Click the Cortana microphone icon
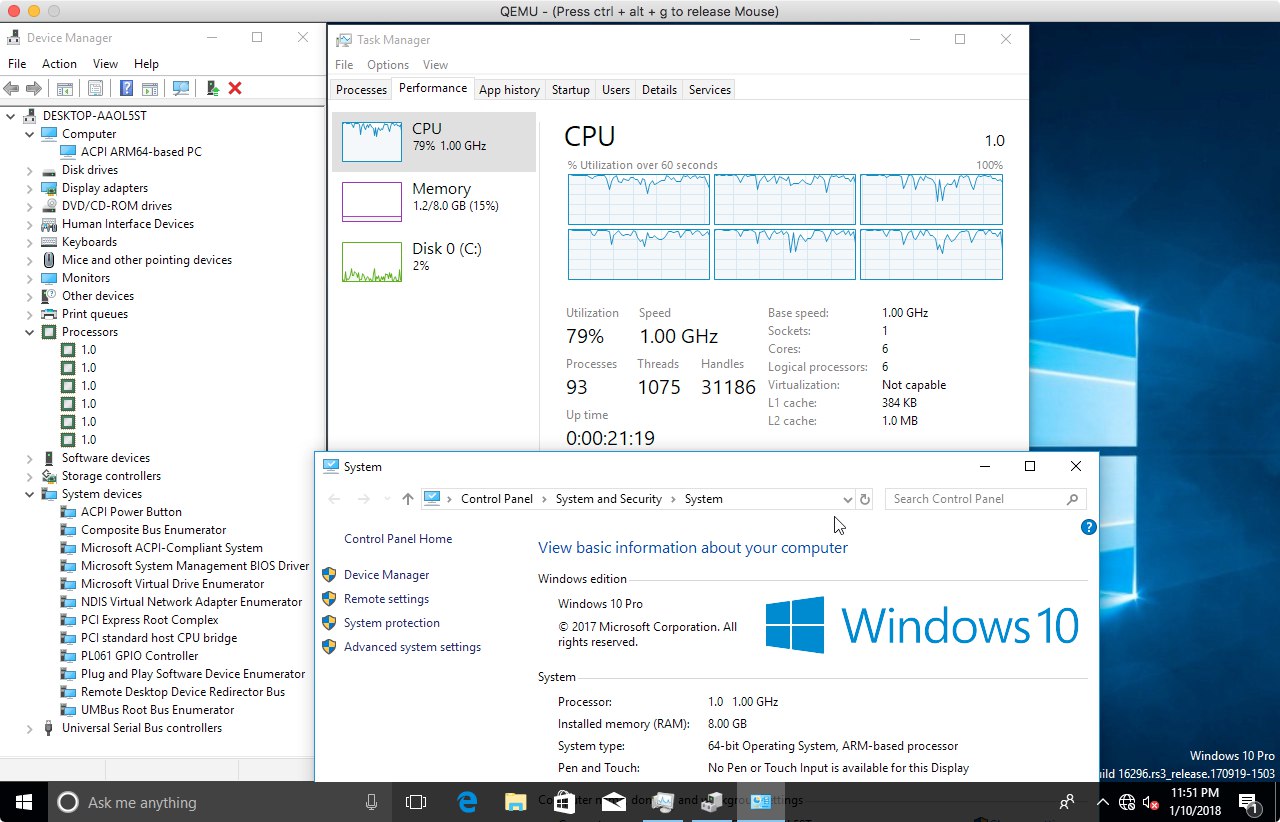The width and height of the screenshot is (1280, 822). coord(371,802)
